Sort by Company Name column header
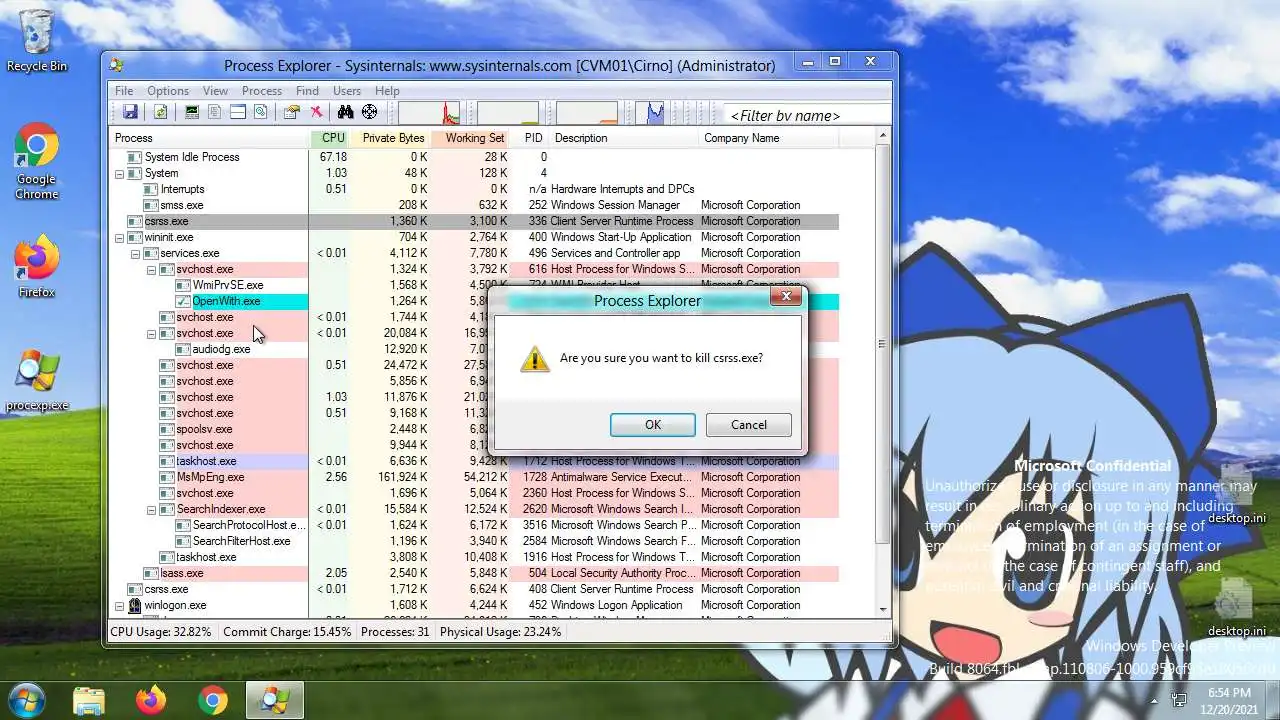The height and width of the screenshot is (720, 1280). [770, 138]
